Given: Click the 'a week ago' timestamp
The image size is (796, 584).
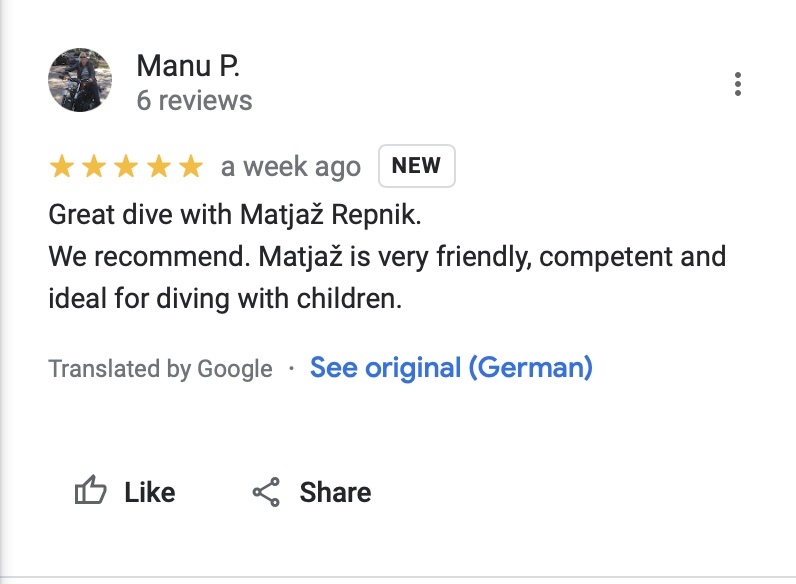Looking at the screenshot, I should coord(290,167).
